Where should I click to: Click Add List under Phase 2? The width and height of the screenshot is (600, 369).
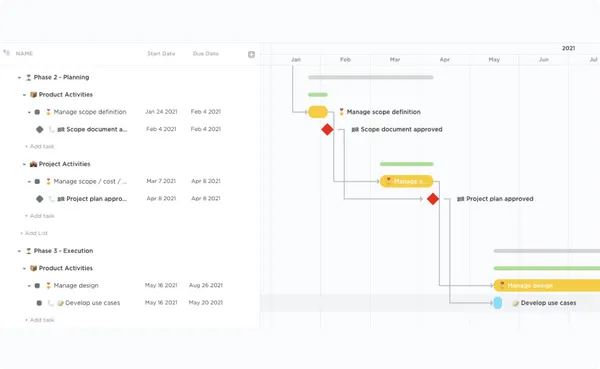point(34,233)
